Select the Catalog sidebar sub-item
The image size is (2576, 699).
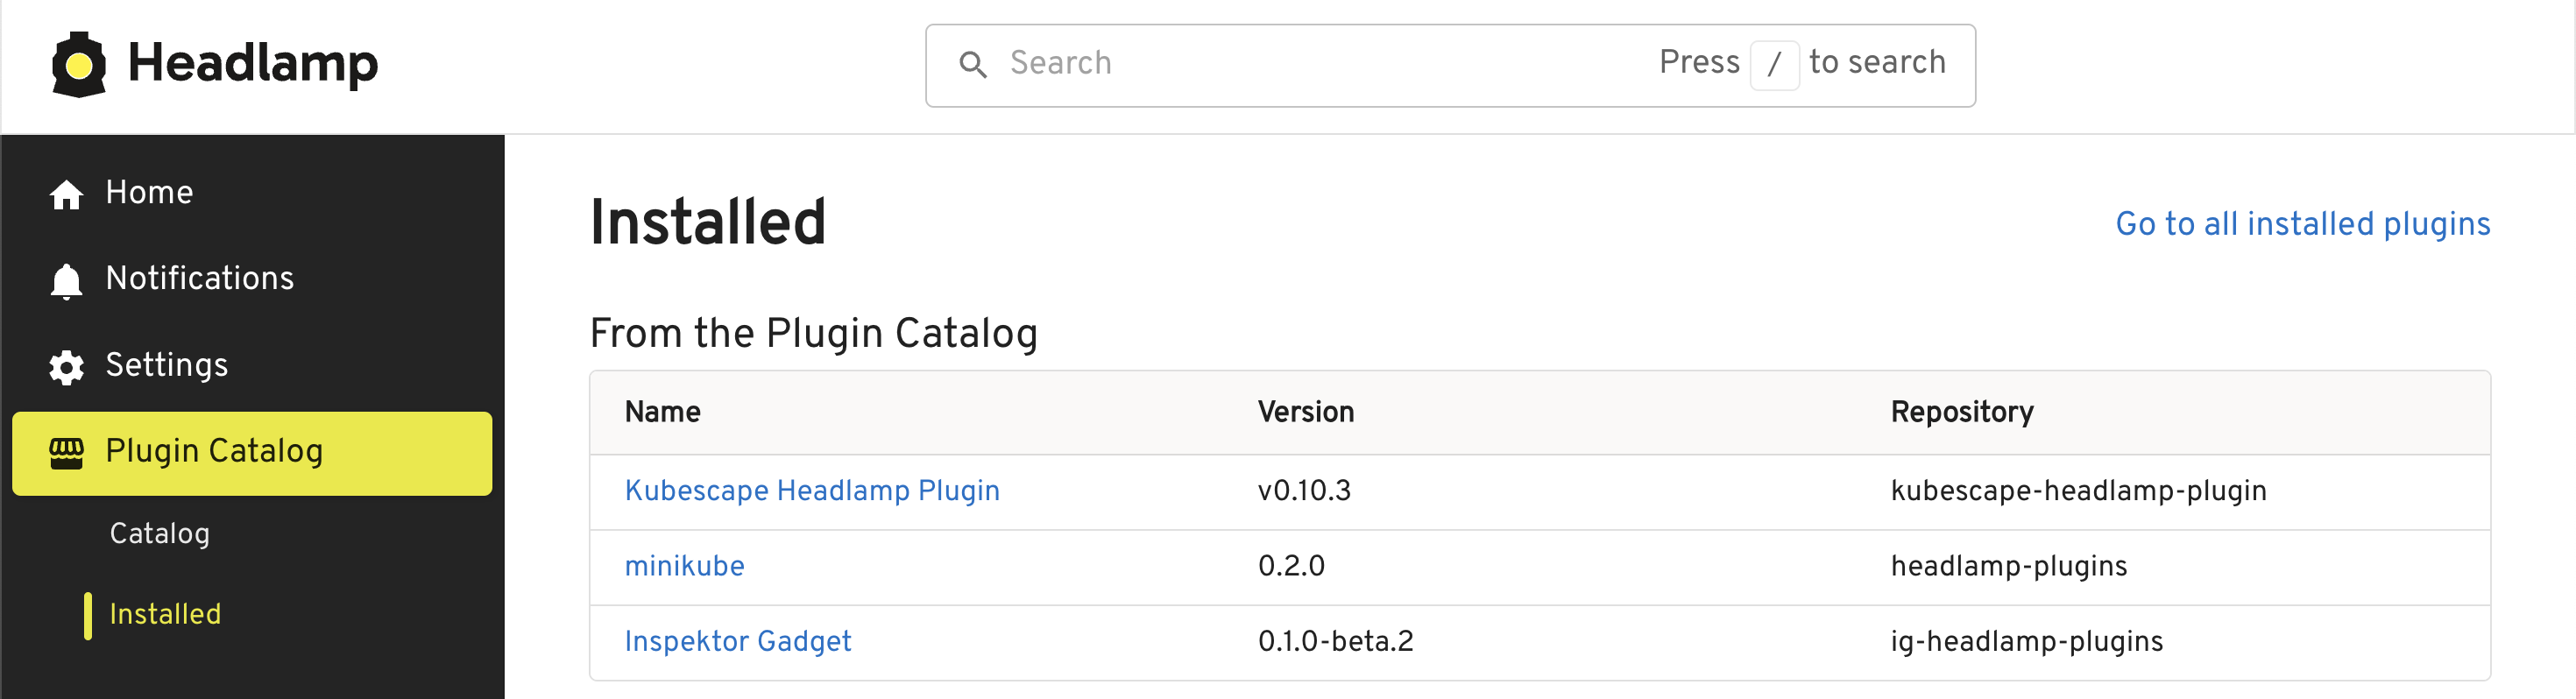[x=160, y=533]
